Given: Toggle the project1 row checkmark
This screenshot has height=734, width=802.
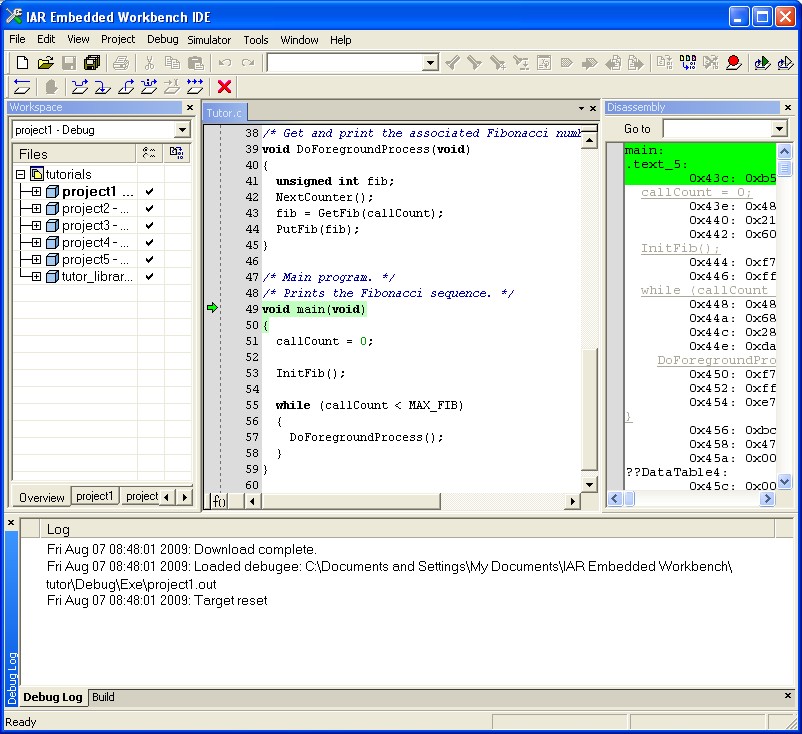Looking at the screenshot, I should (149, 191).
